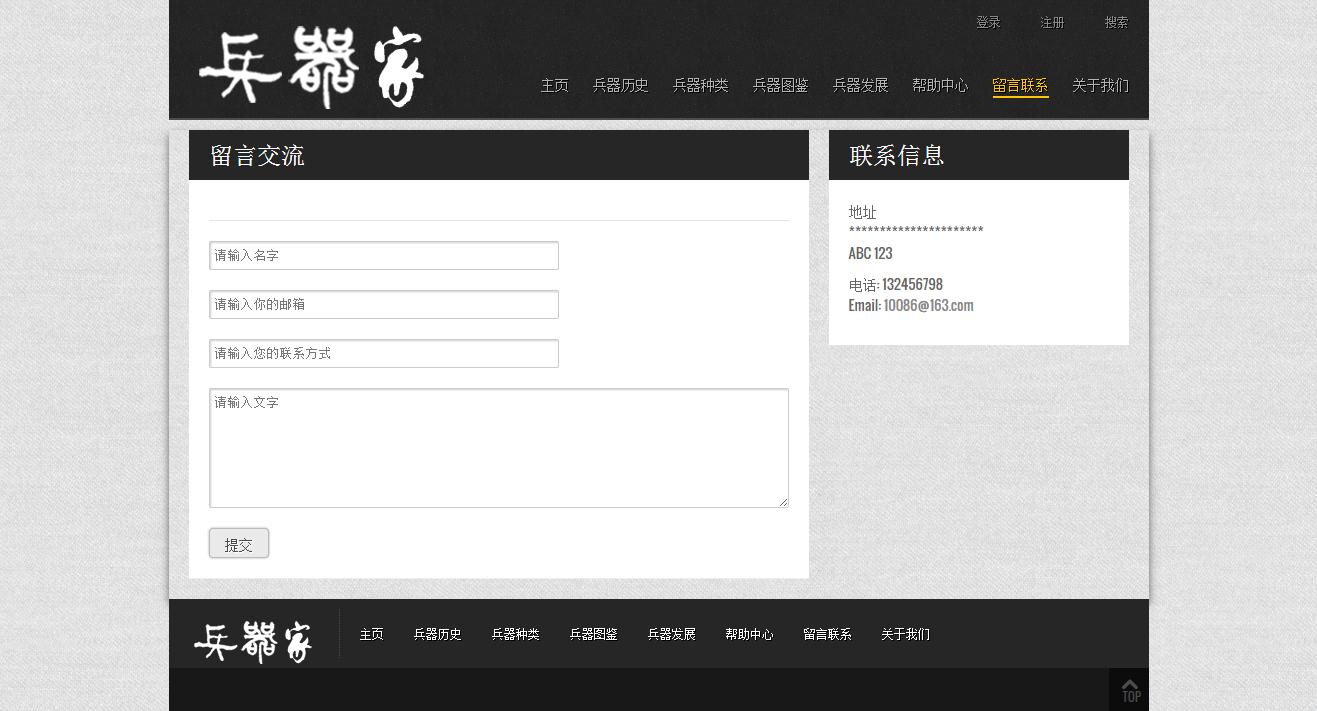Open 帮助中心 from top navigation
Image resolution: width=1317 pixels, height=711 pixels.
940,86
